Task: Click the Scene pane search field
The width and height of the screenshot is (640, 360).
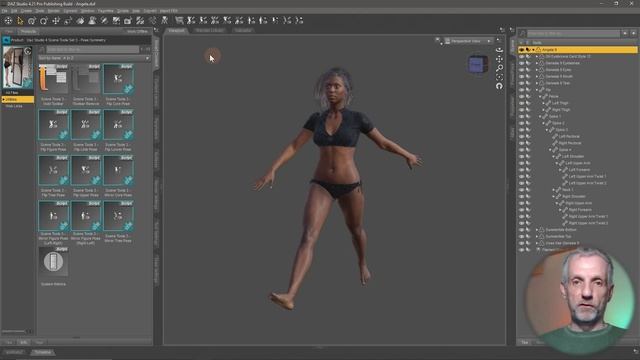Action: [x=573, y=33]
